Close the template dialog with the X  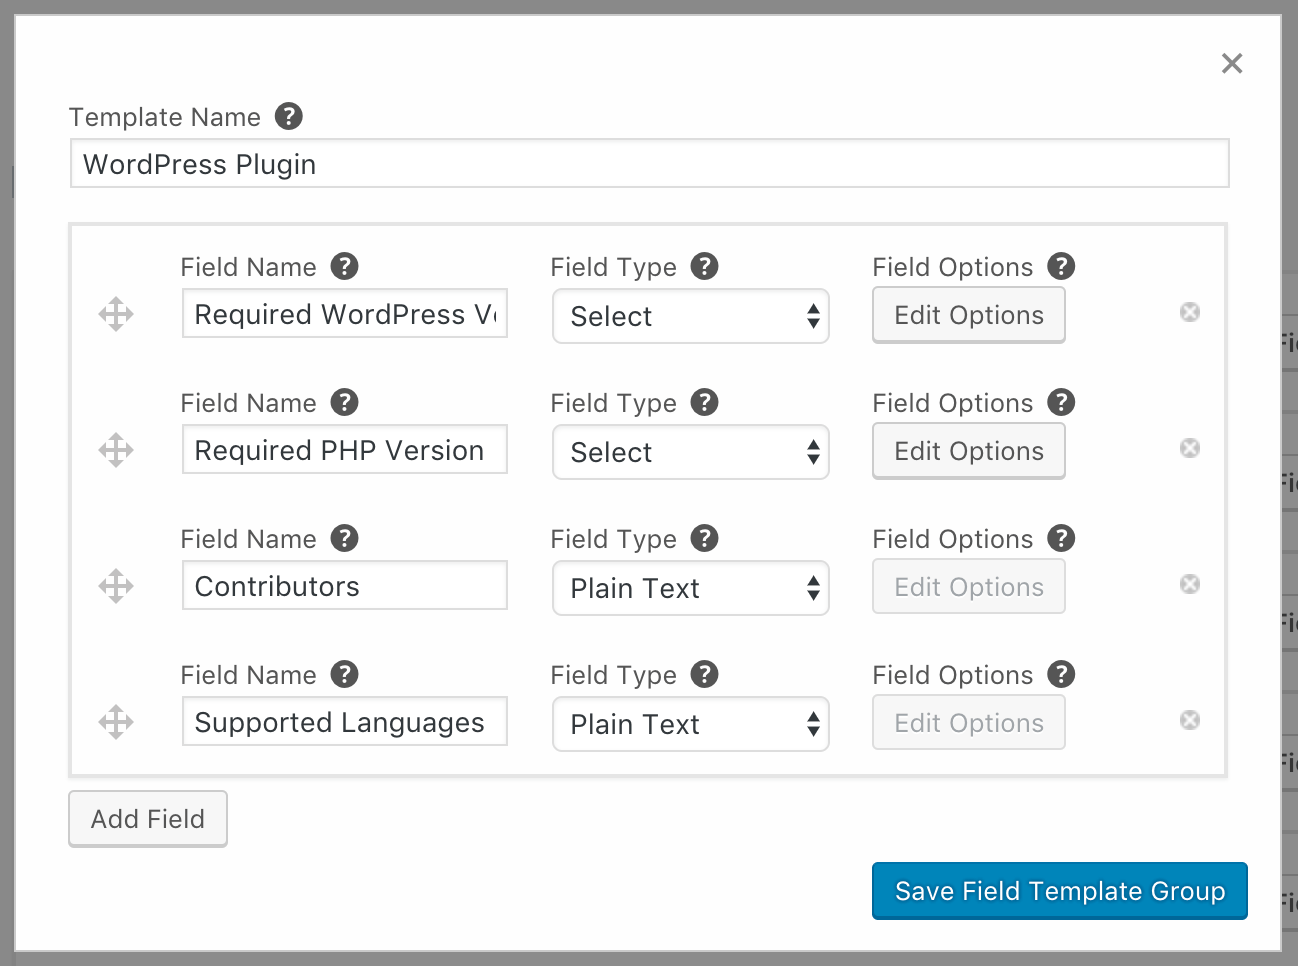1232,64
